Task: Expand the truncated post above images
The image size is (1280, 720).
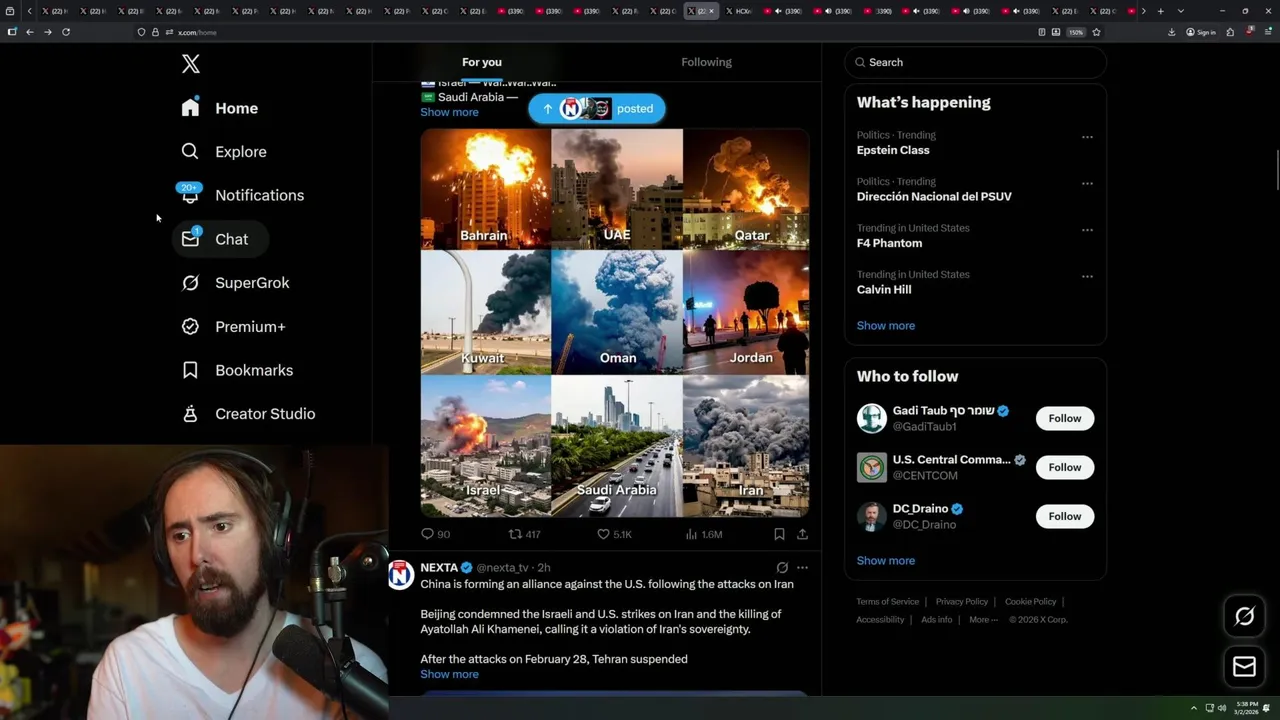Action: pyautogui.click(x=449, y=112)
